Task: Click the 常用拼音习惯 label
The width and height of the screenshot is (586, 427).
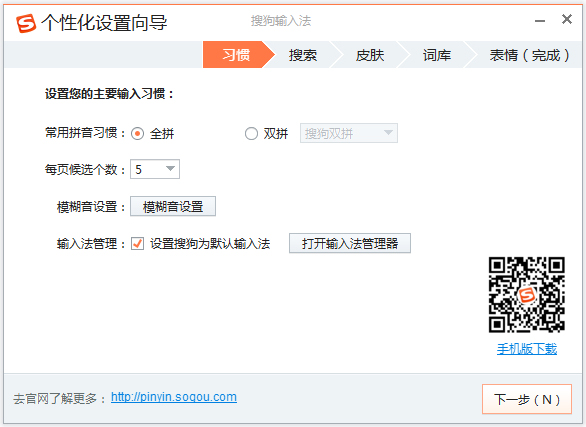Action: [x=85, y=133]
